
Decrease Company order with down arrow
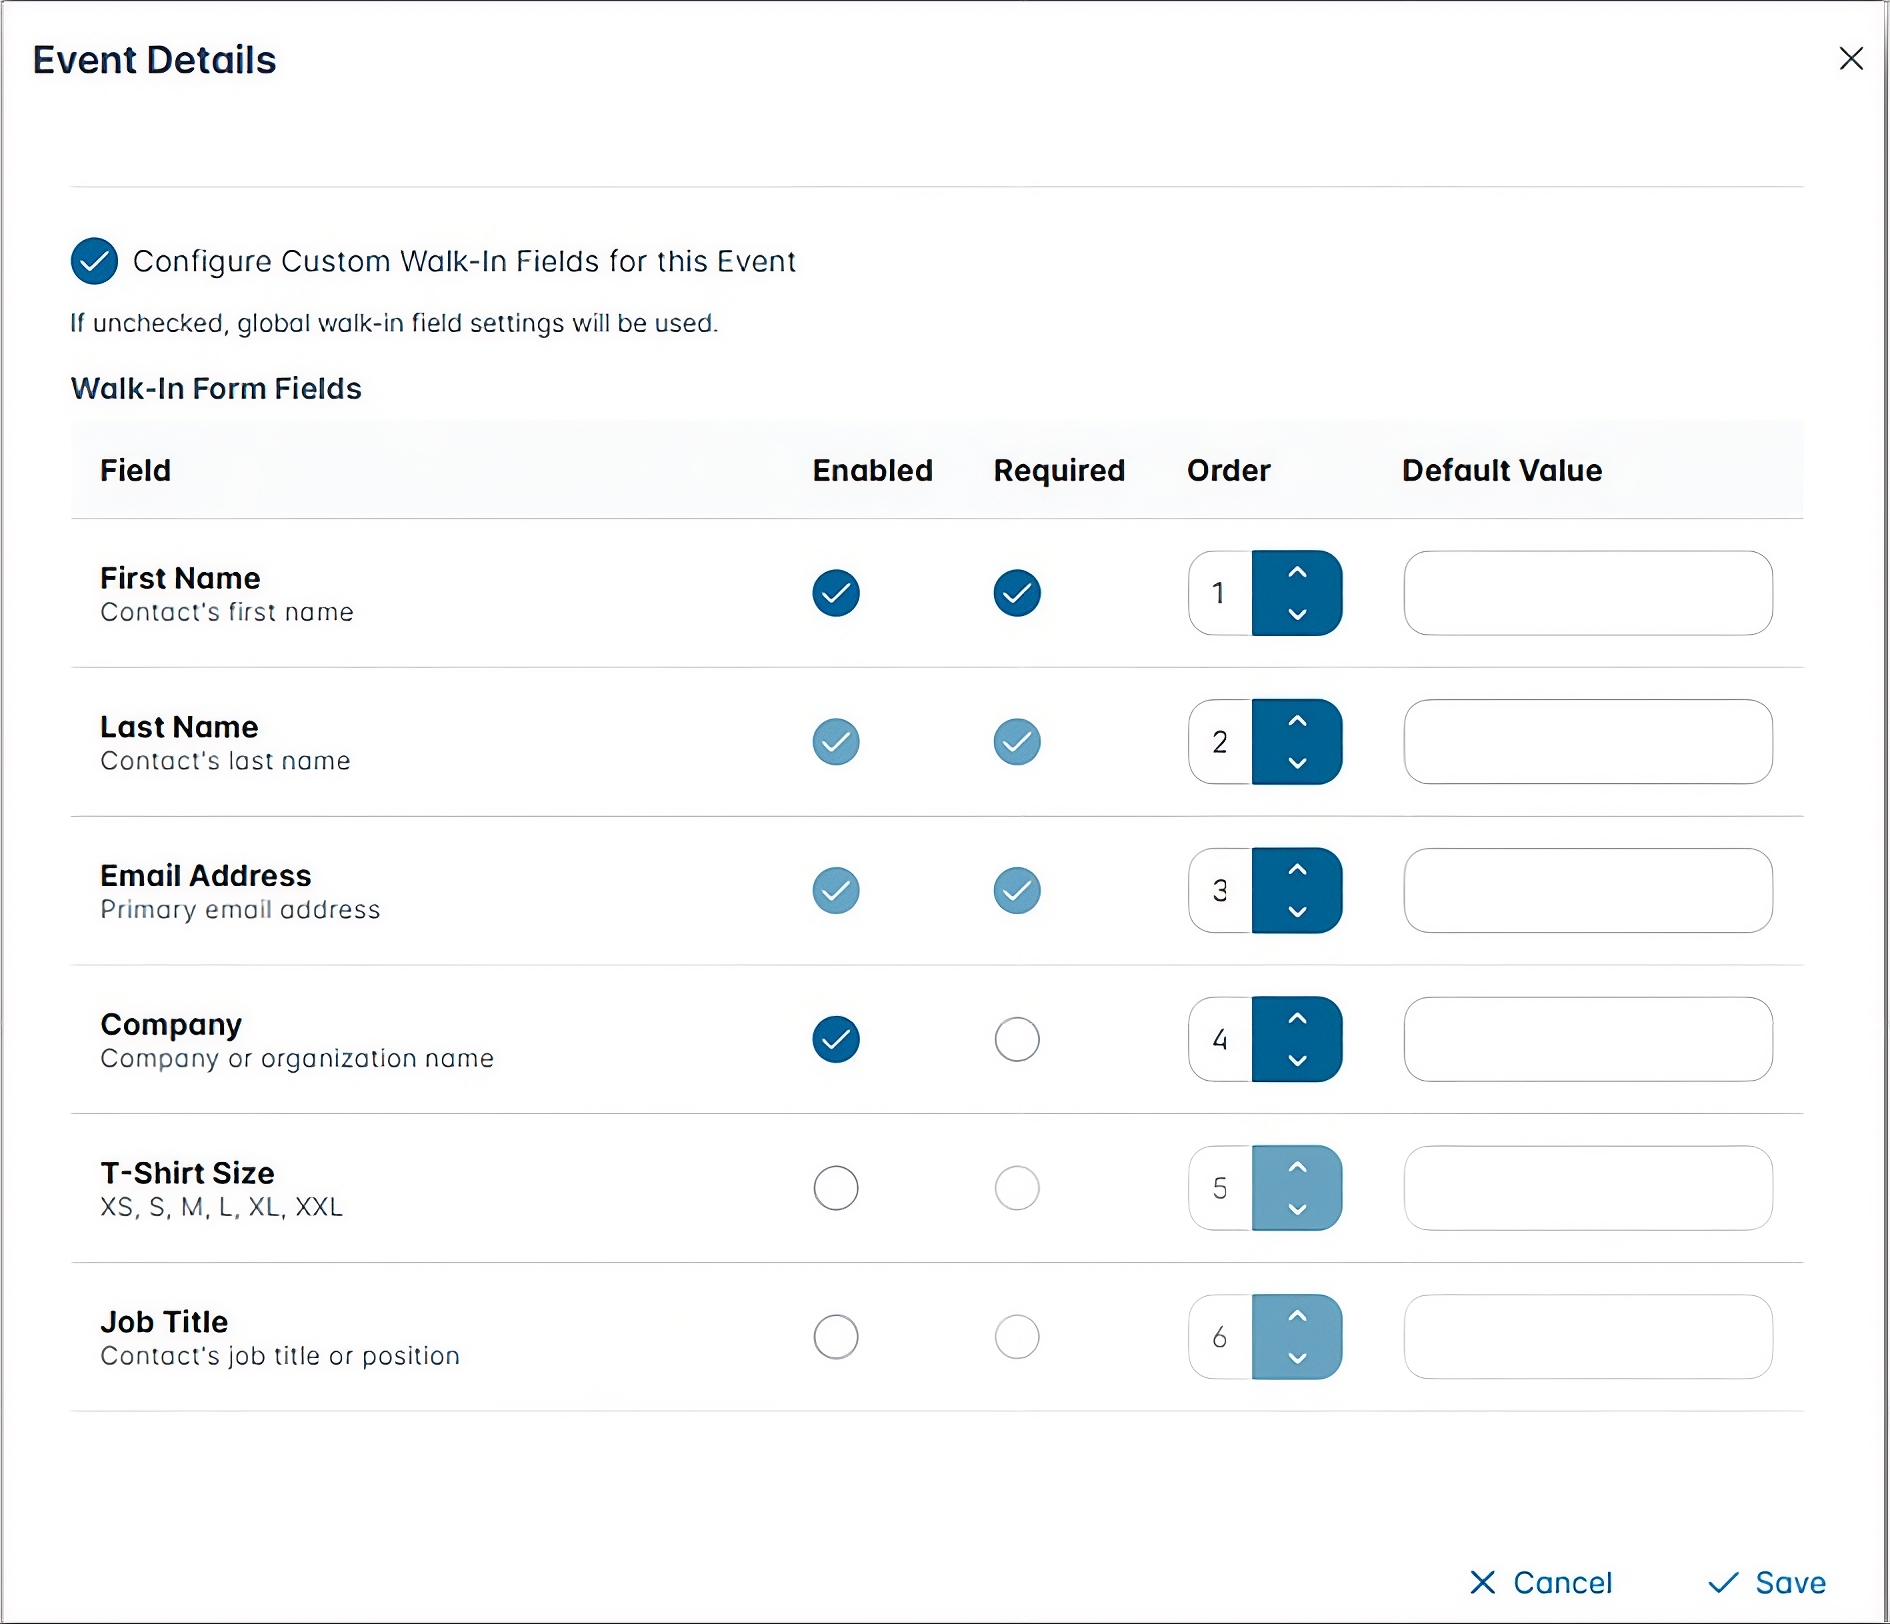pyautogui.click(x=1297, y=1060)
